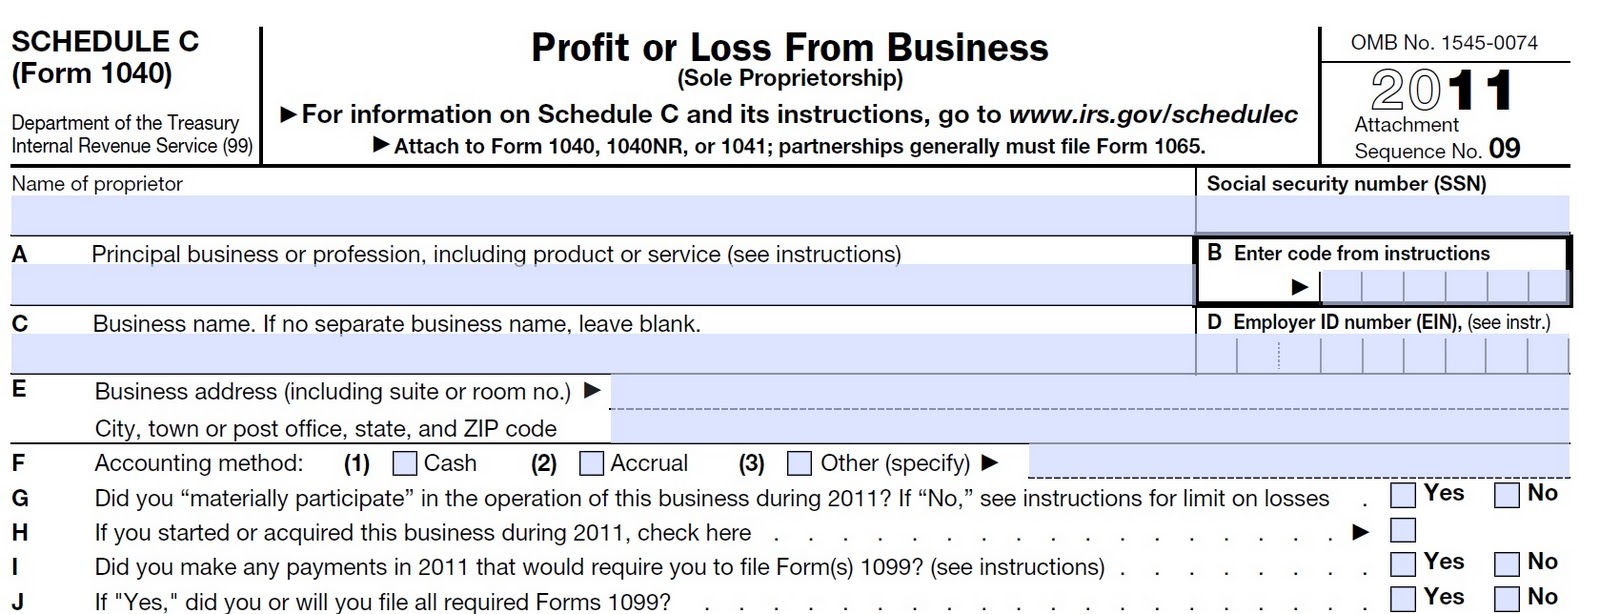Open the www.irs.gov/schedulec link

click(1153, 114)
